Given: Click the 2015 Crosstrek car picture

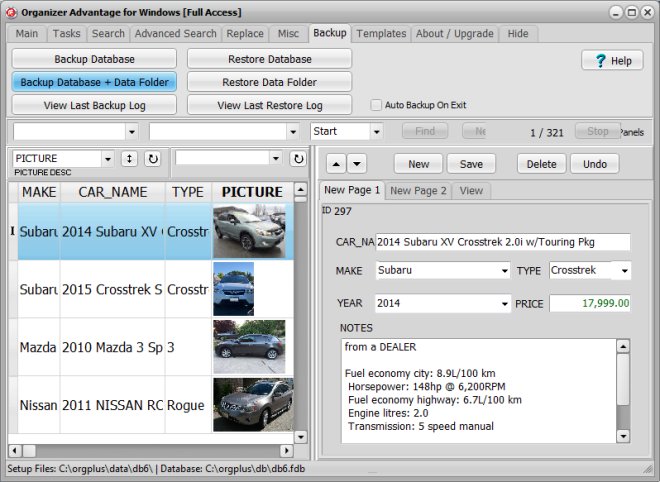Looking at the screenshot, I should (234, 289).
